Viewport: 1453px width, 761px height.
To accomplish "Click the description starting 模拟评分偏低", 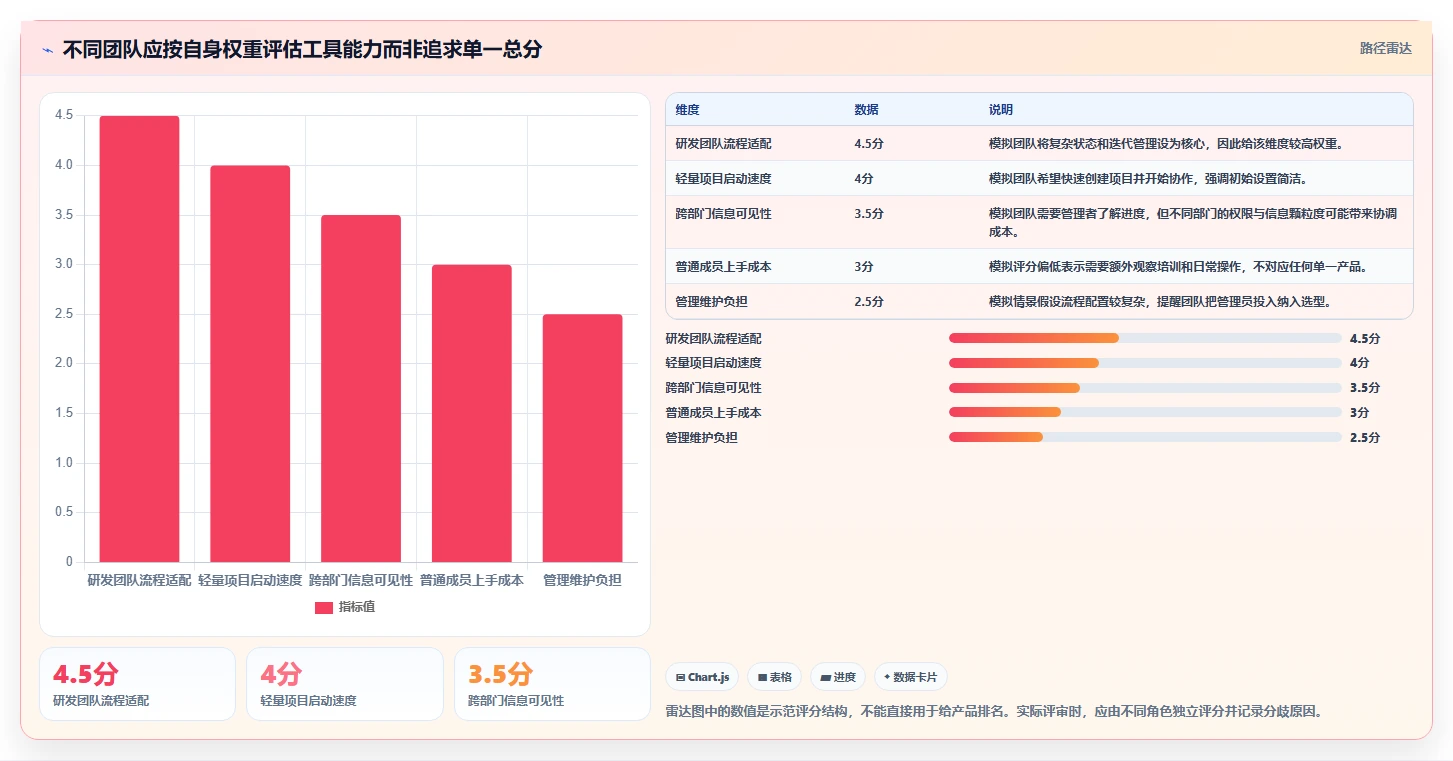I will [1178, 267].
